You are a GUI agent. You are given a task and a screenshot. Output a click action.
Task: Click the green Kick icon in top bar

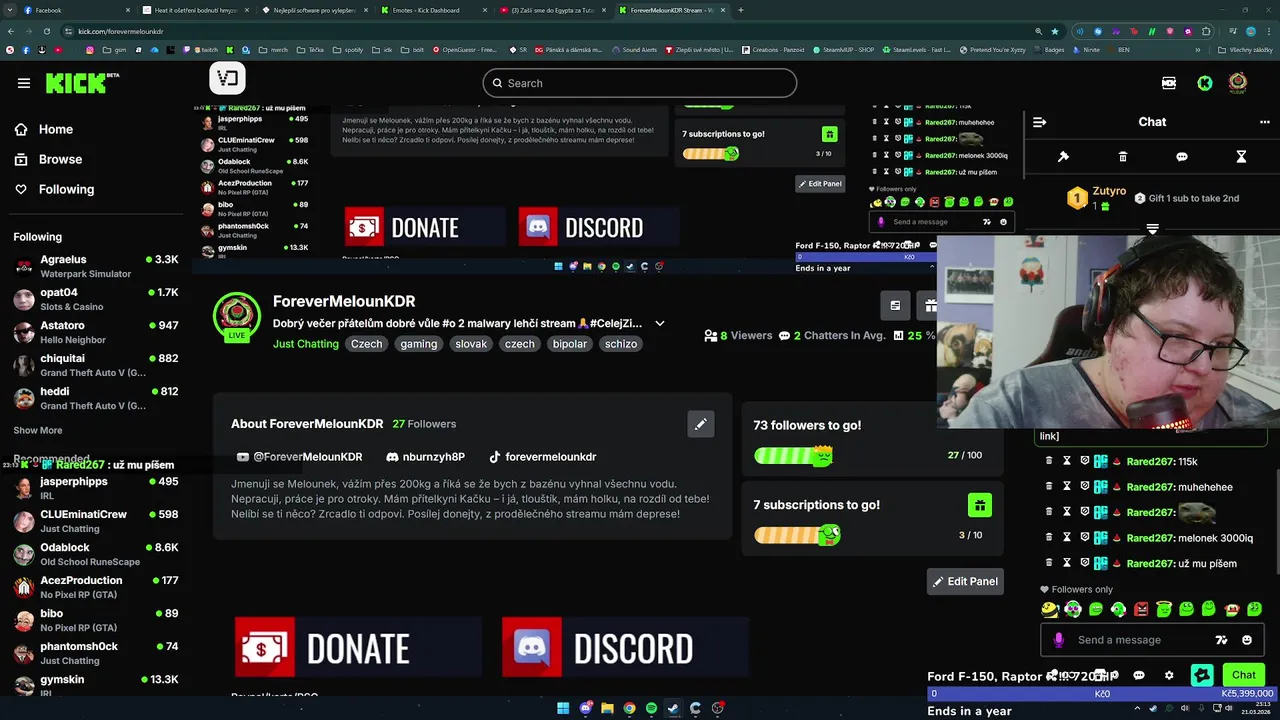1204,83
